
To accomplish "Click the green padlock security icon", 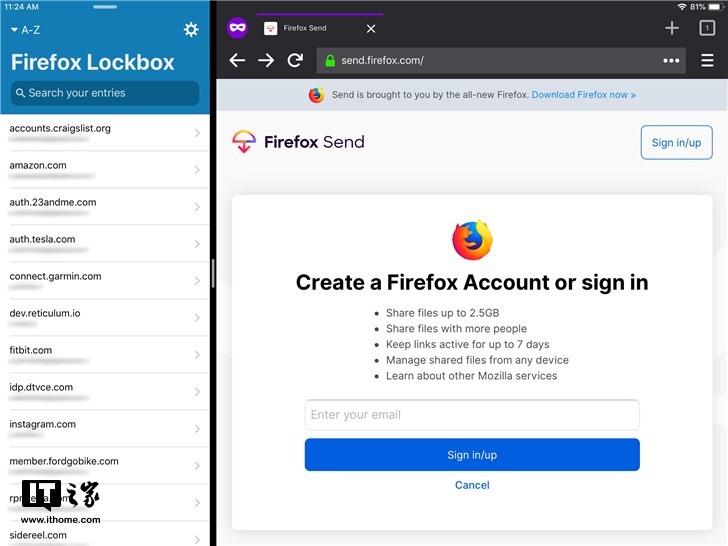I will coord(330,60).
